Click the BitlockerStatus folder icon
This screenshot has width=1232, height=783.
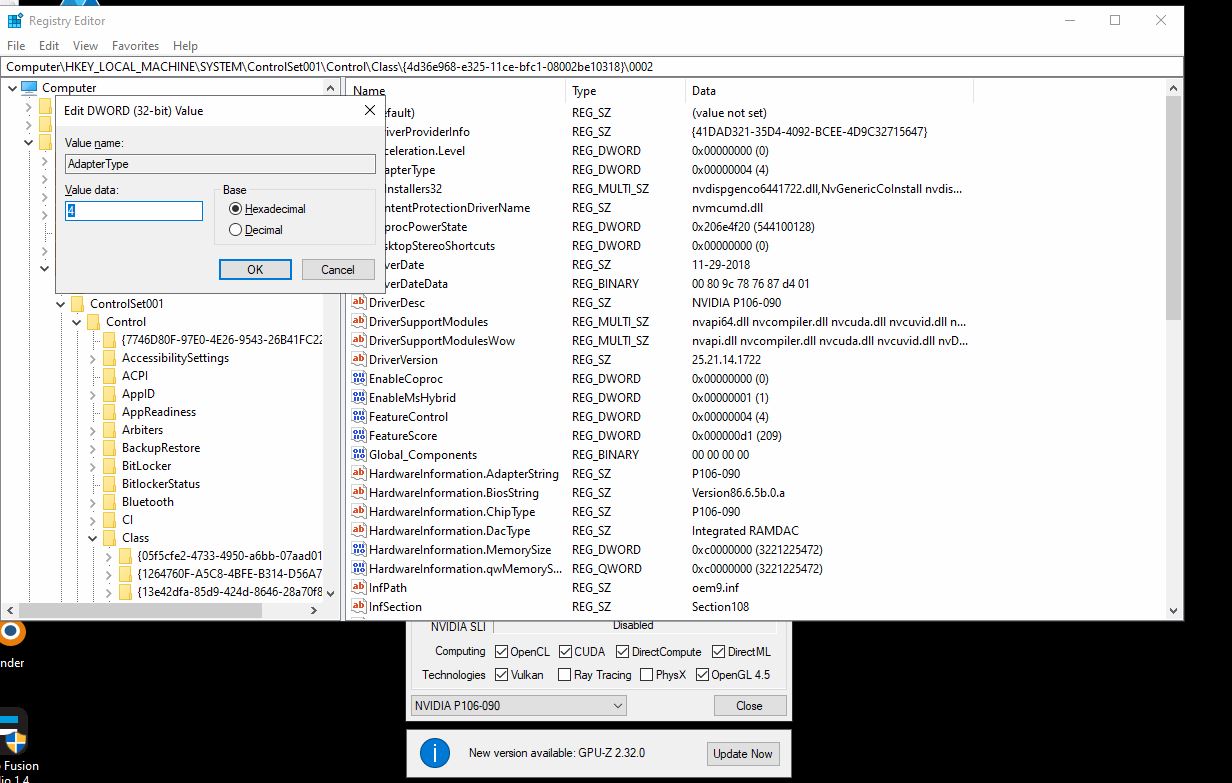110,484
